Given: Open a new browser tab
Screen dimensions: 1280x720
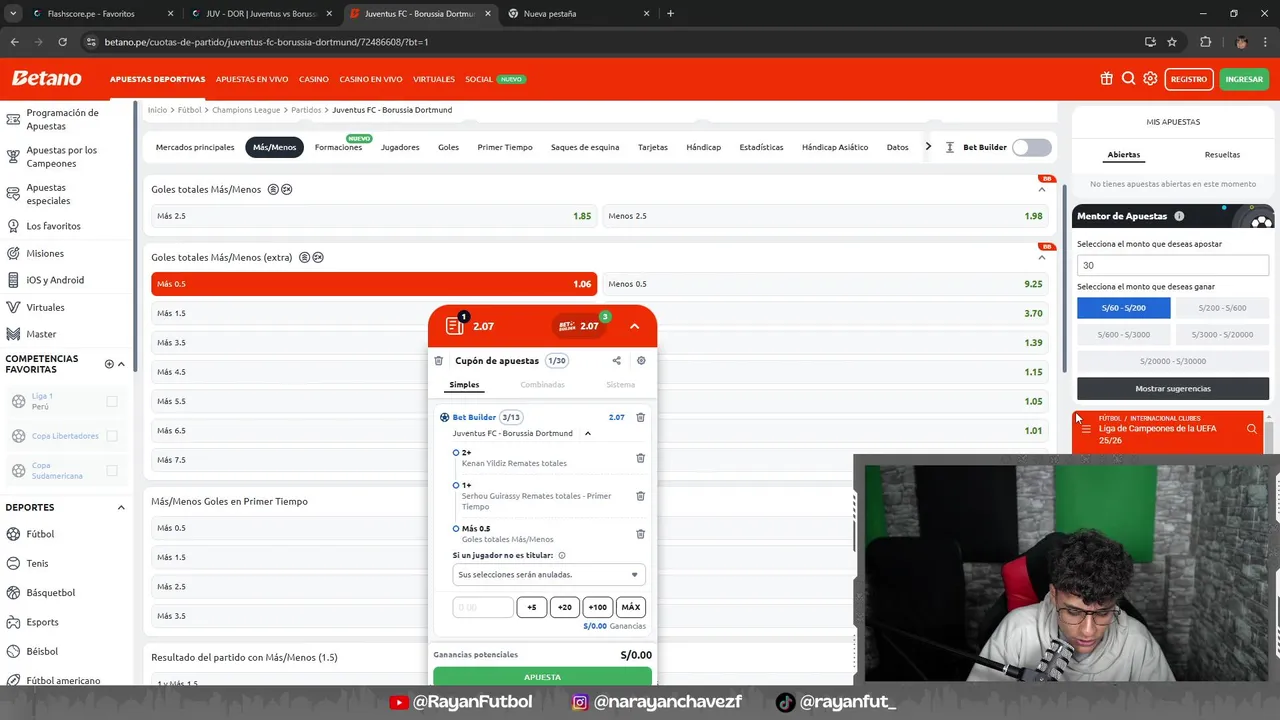Looking at the screenshot, I should click(670, 14).
